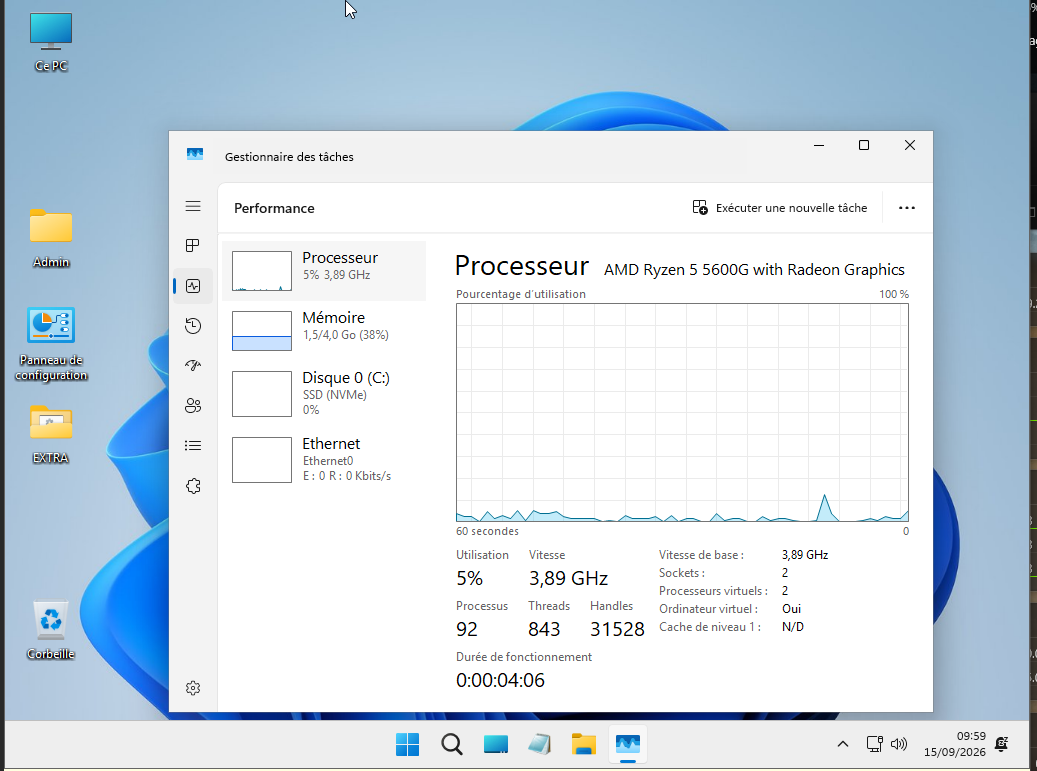Open Ce PC desktop icon
1037x771 pixels.
(x=51, y=42)
